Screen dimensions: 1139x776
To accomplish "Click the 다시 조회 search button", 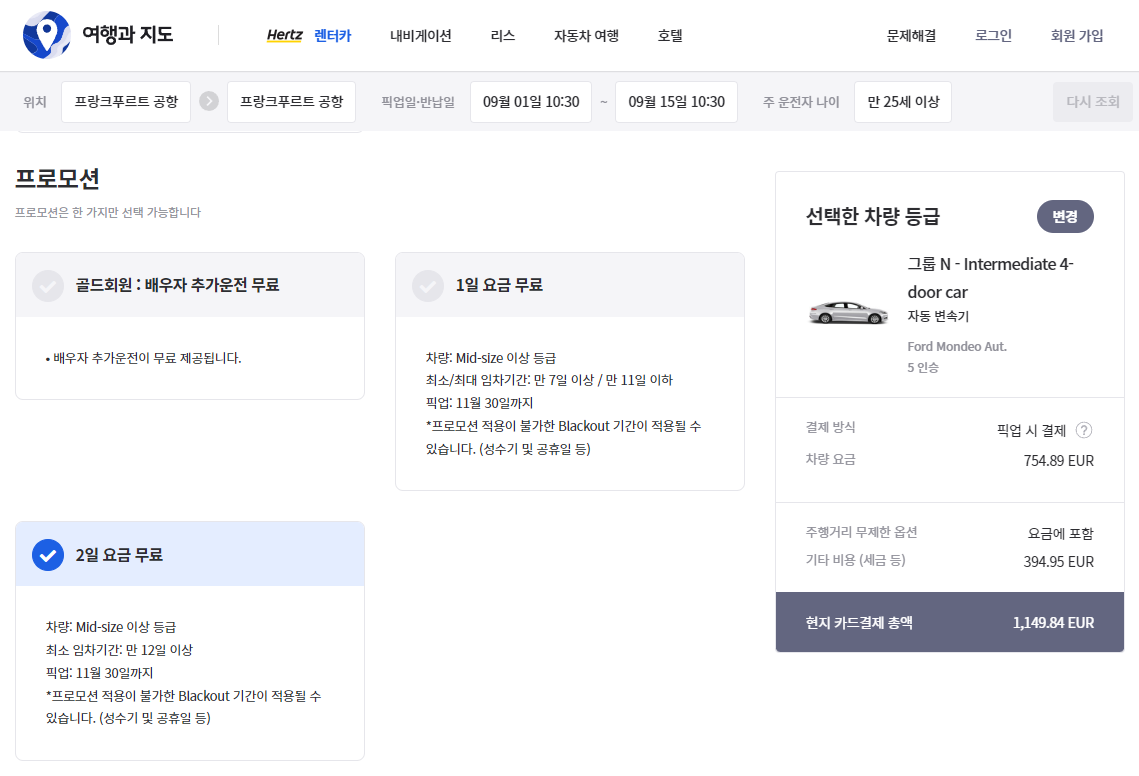I will (x=1093, y=102).
